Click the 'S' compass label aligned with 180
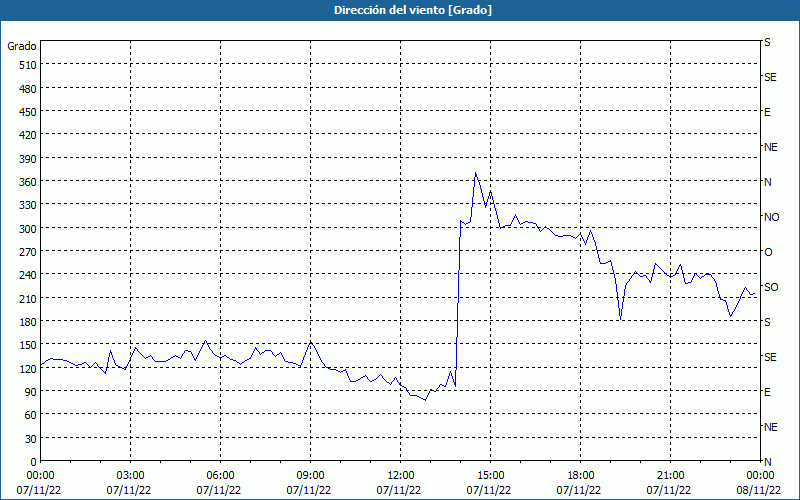 (x=767, y=322)
